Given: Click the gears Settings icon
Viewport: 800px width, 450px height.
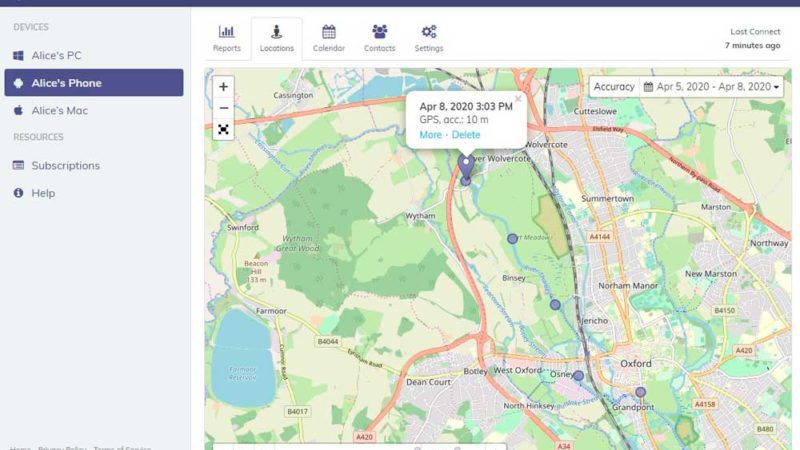Looking at the screenshot, I should [429, 32].
